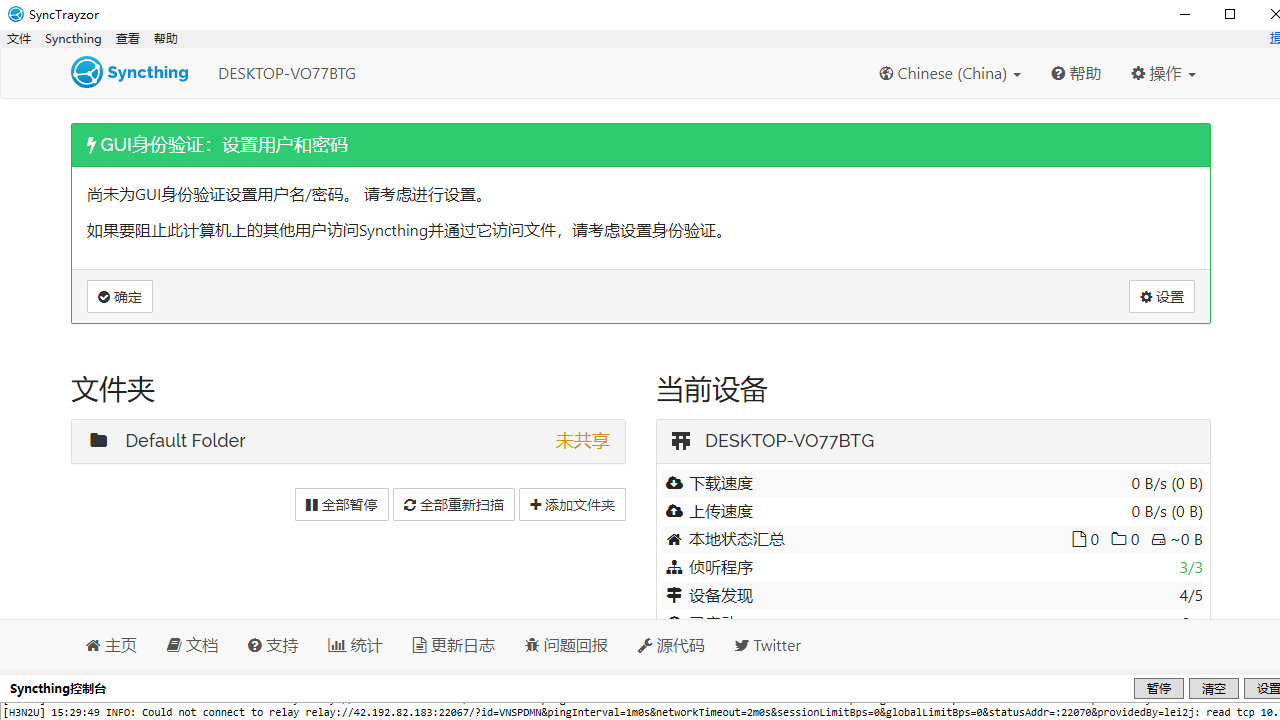Click the DESKTOP-VO77BTG navbar device name
Screen dimensions: 1280x720
[x=287, y=74]
